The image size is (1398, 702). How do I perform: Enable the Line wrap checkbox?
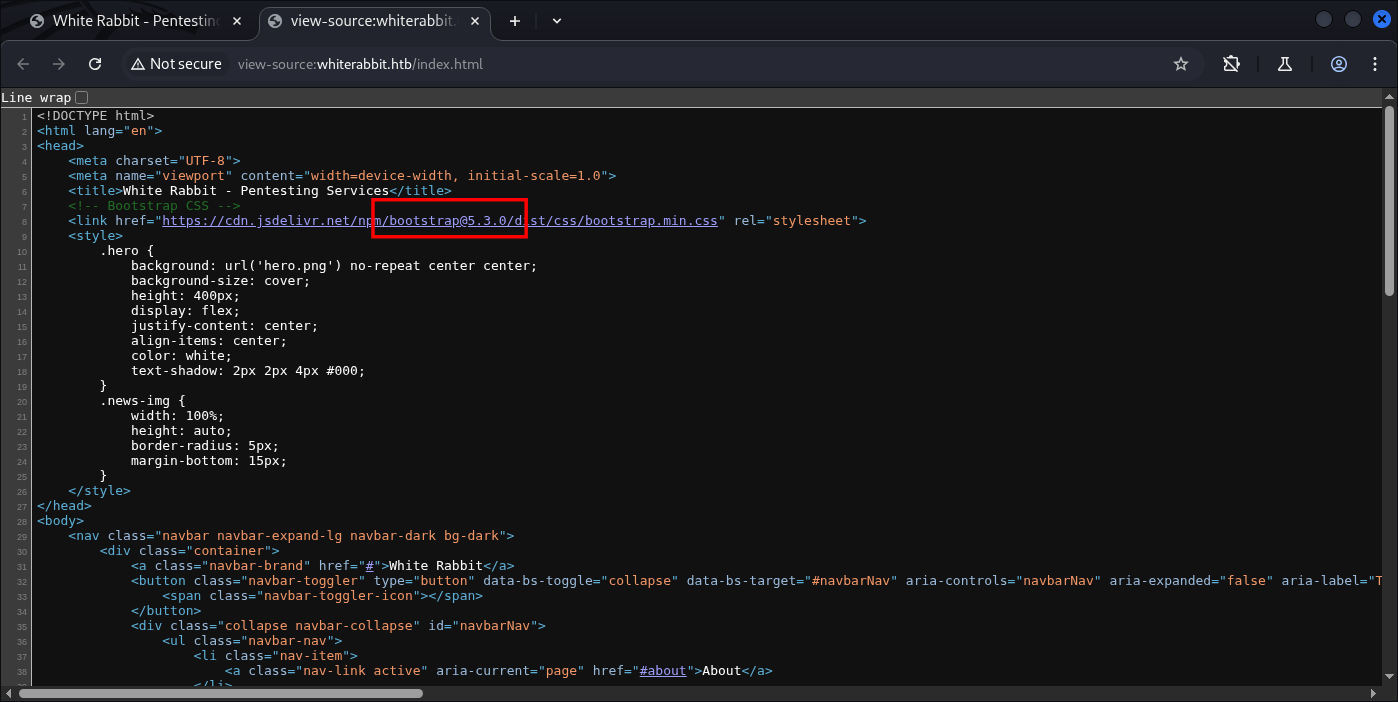click(82, 97)
